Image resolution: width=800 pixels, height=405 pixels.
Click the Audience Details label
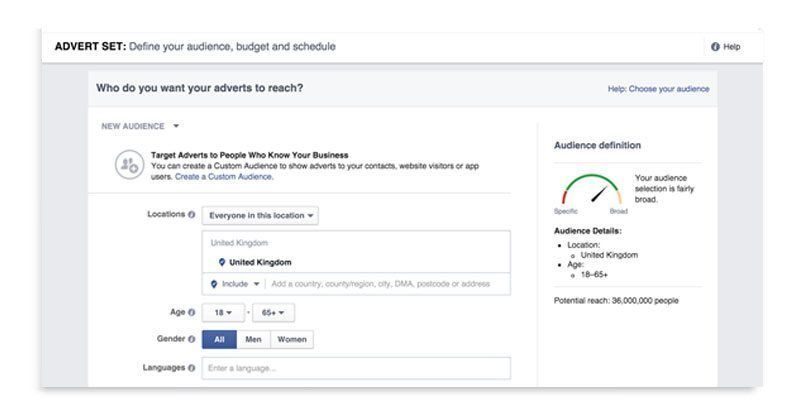(x=588, y=231)
